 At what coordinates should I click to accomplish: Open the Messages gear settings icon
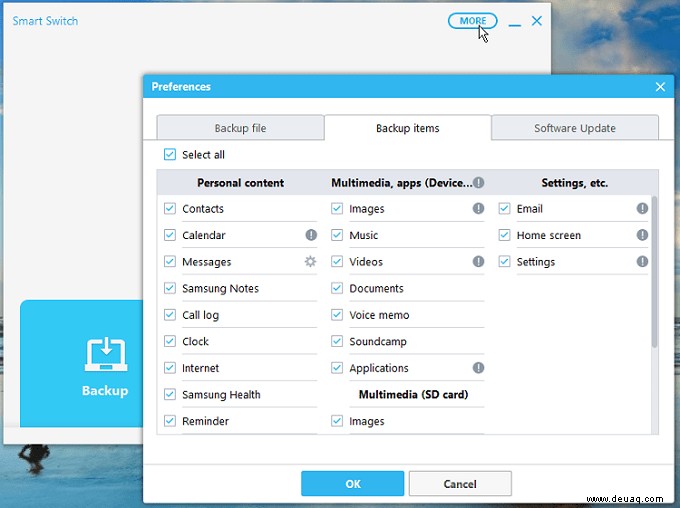point(311,262)
